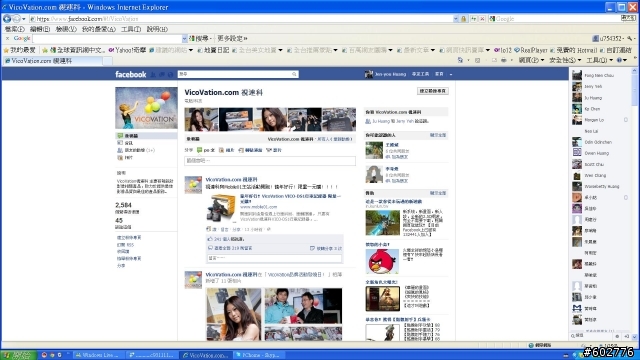Open Facebook messages icon in header

162,74
